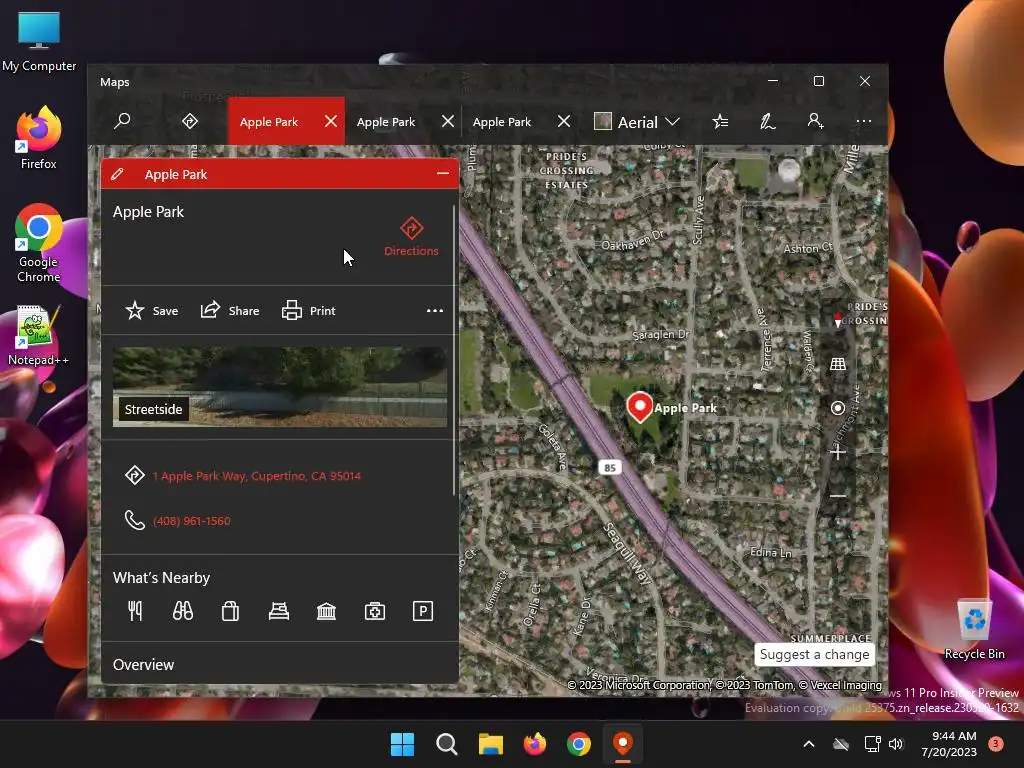Save Apple Park to favorites
Screen dimensions: 1024x768
coord(152,311)
